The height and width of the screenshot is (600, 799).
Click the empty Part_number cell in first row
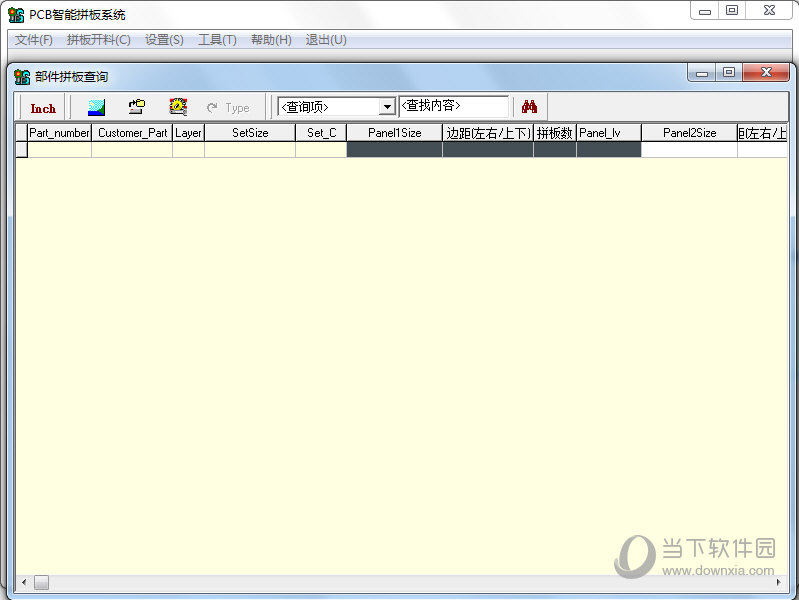59,149
